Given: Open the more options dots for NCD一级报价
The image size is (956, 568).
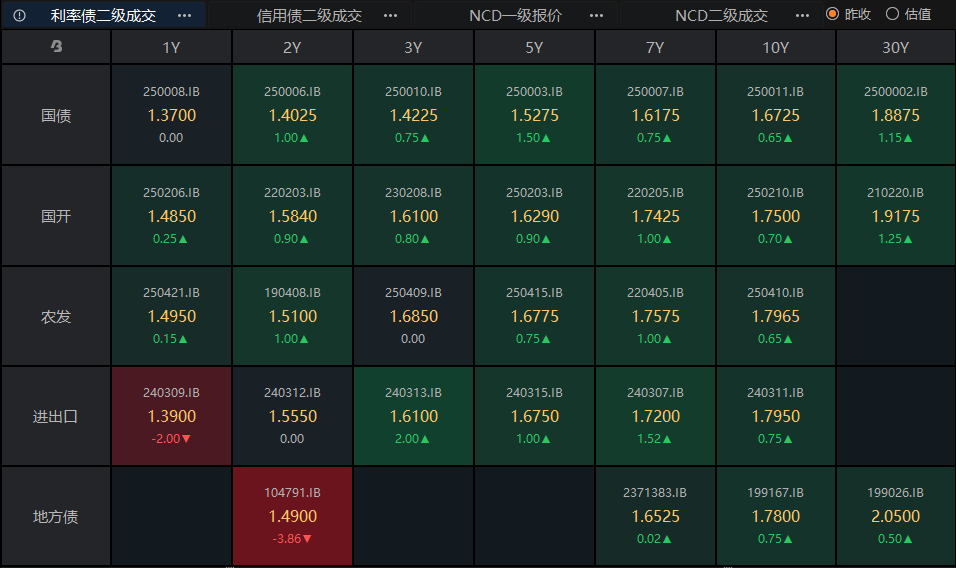Looking at the screenshot, I should 596,15.
